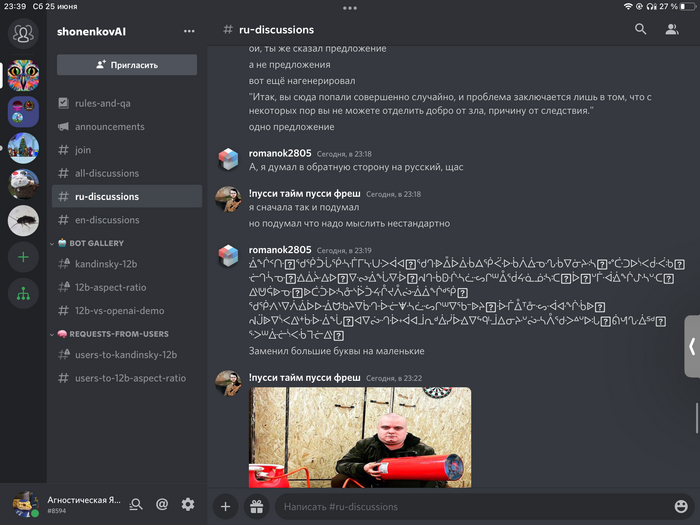Open the announcements channel
Viewport: 700px width, 525px height.
(127, 126)
